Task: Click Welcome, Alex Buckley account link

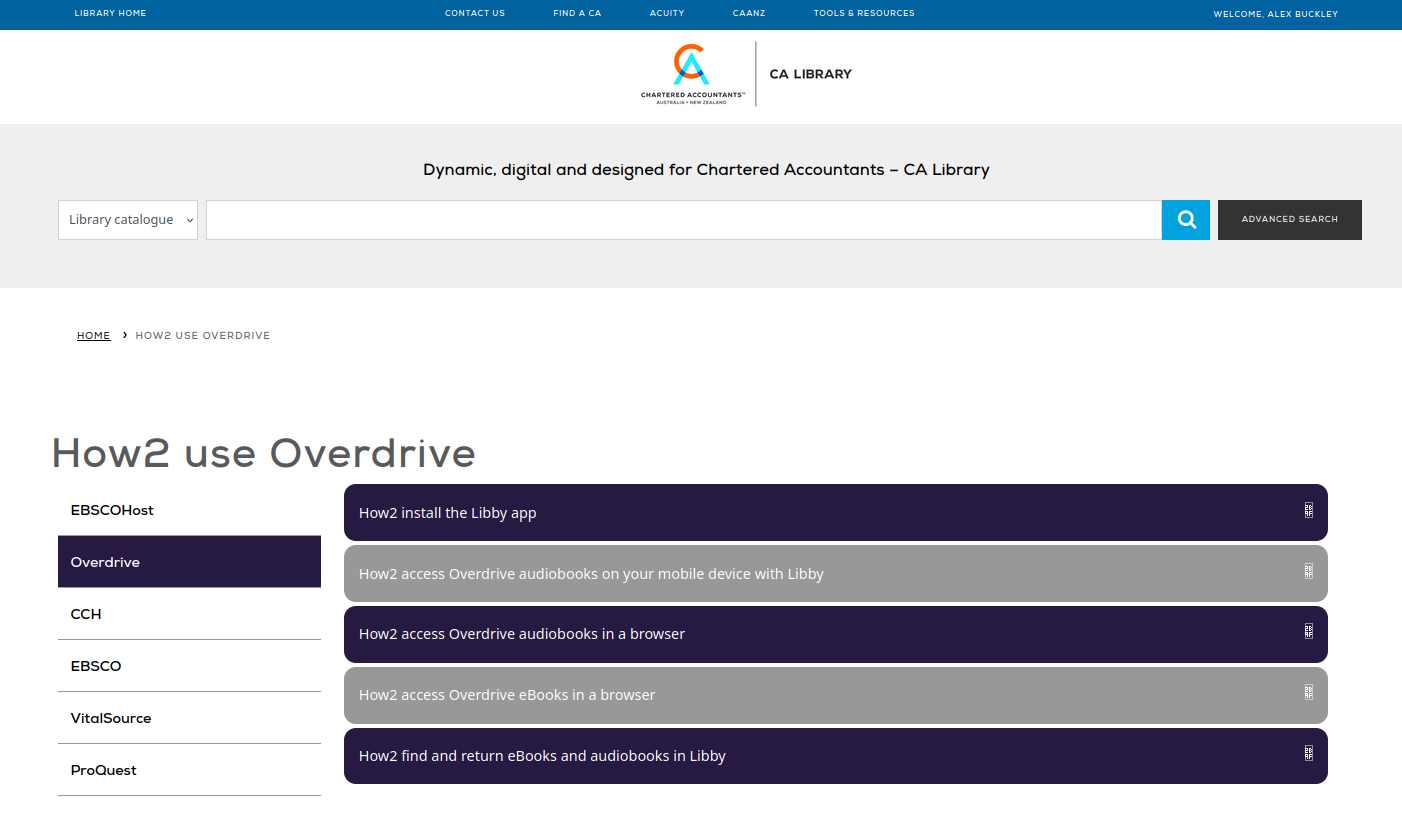Action: [x=1276, y=14]
